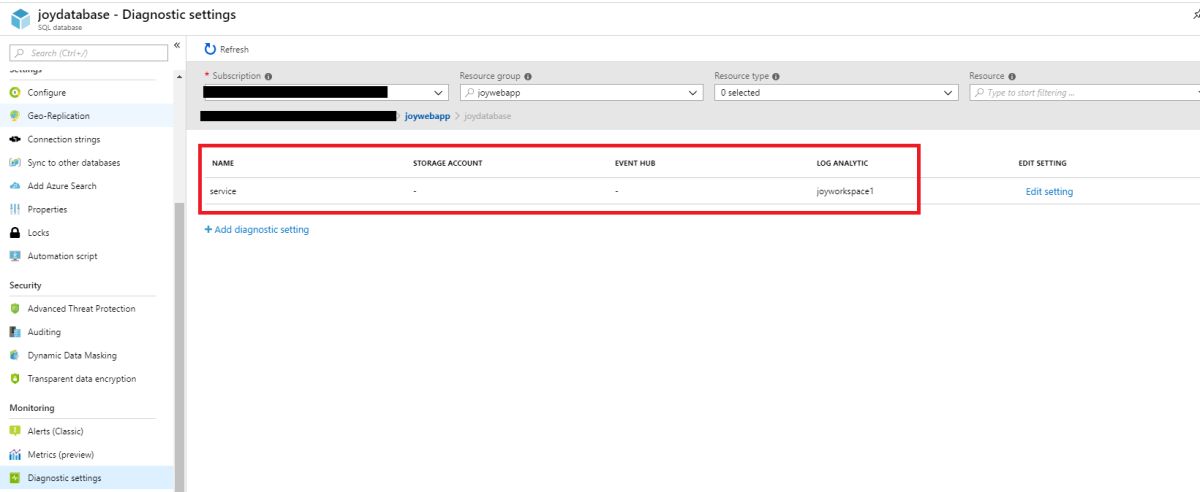1200x492 pixels.
Task: Open Sync to other databases item
Action: [x=86, y=163]
